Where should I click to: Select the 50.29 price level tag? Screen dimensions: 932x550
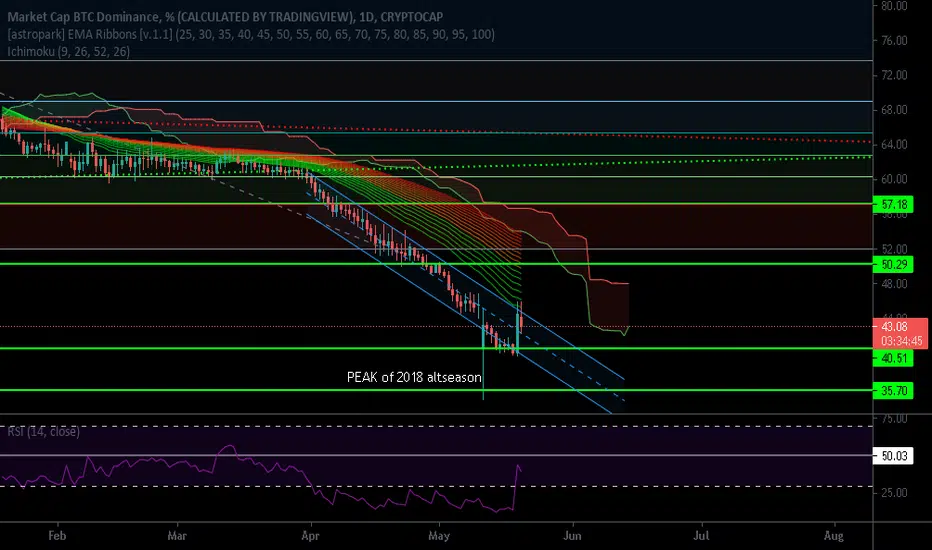[893, 264]
